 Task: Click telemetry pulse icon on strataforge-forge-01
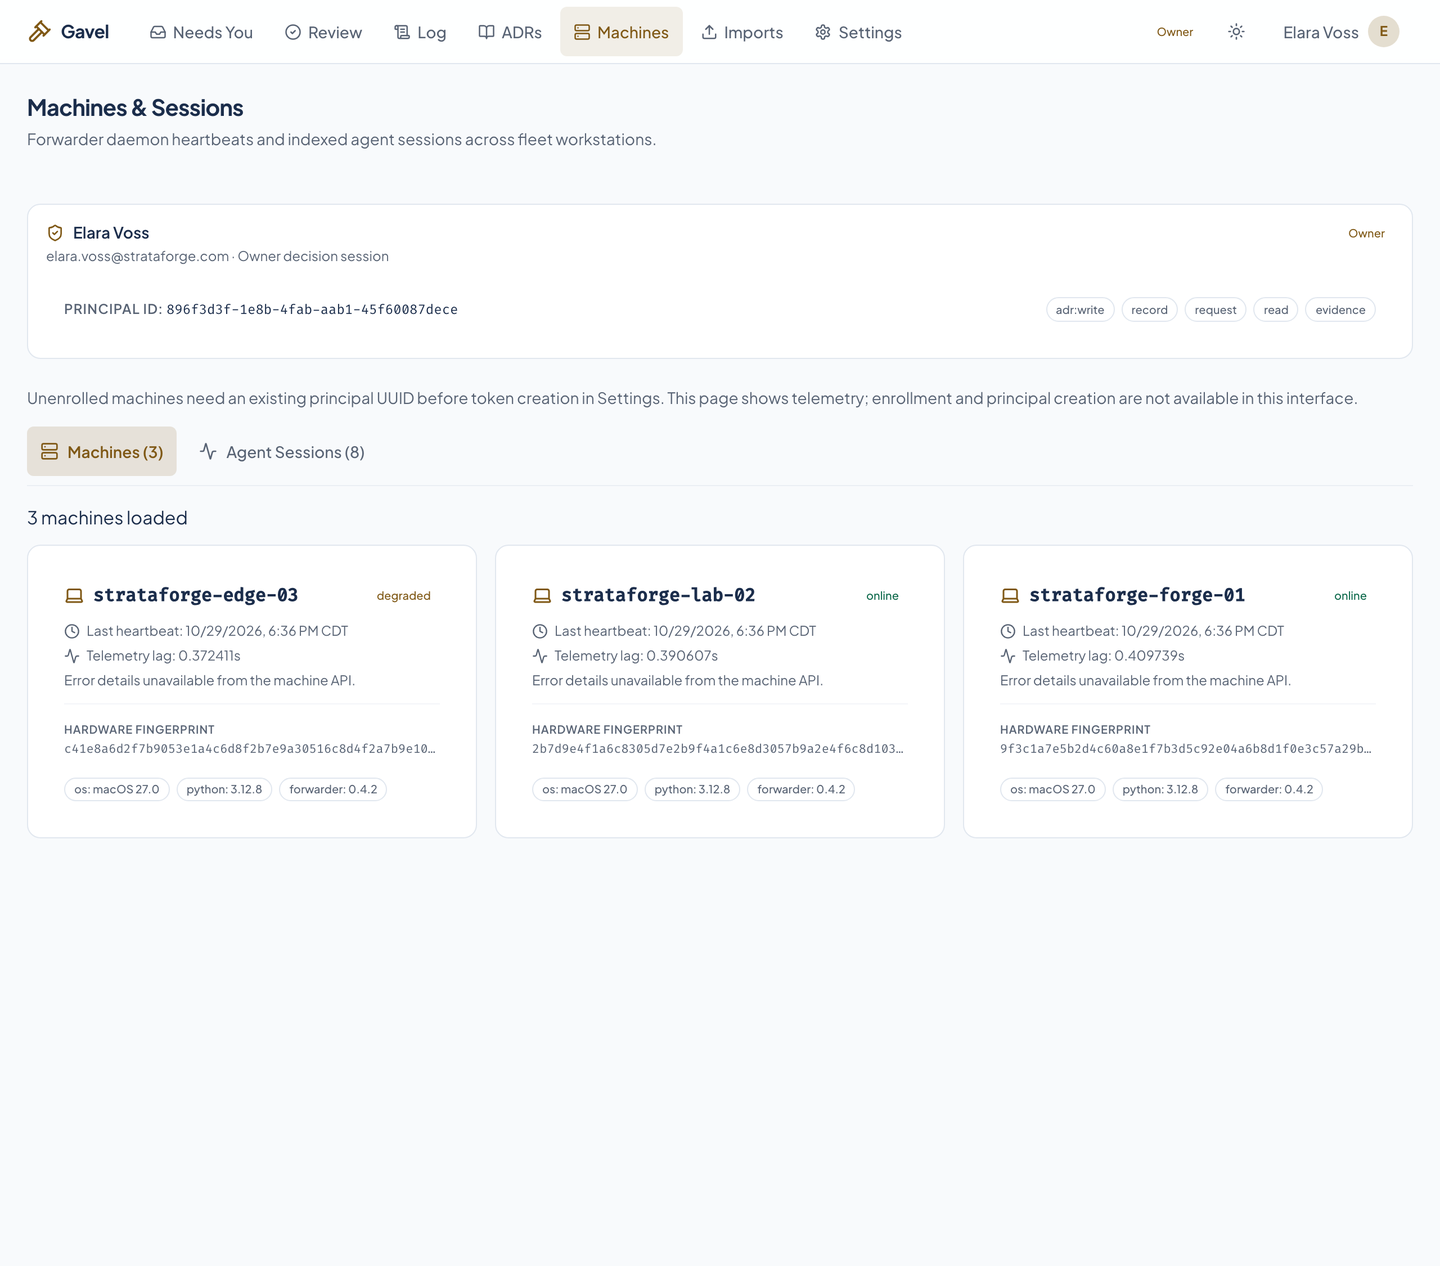[1008, 656]
